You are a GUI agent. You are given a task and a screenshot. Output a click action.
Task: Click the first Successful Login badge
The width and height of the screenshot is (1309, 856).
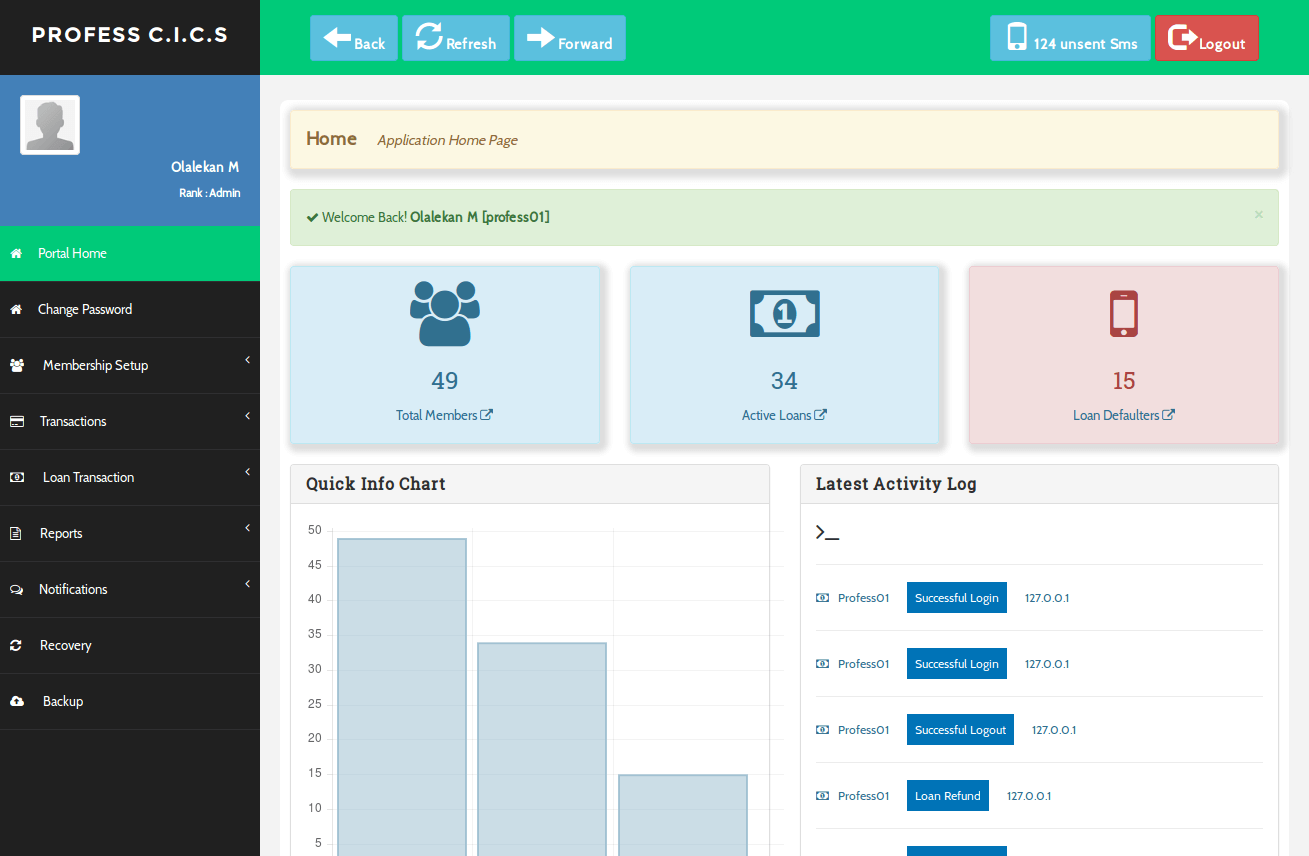(x=957, y=598)
